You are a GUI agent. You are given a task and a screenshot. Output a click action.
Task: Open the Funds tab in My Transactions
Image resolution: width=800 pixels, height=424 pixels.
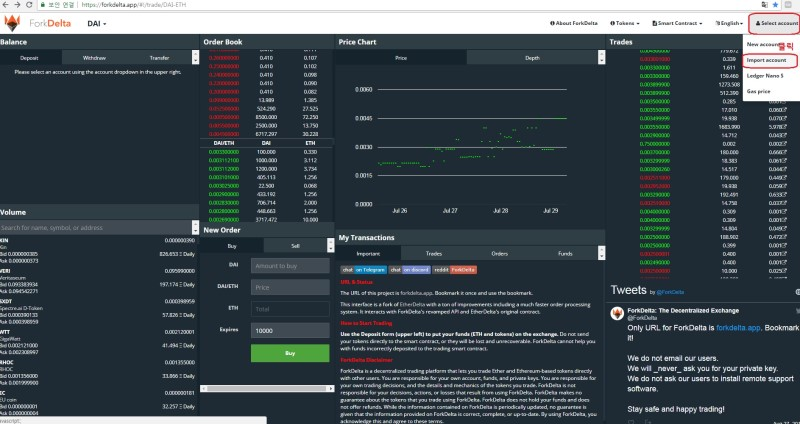[x=565, y=254]
